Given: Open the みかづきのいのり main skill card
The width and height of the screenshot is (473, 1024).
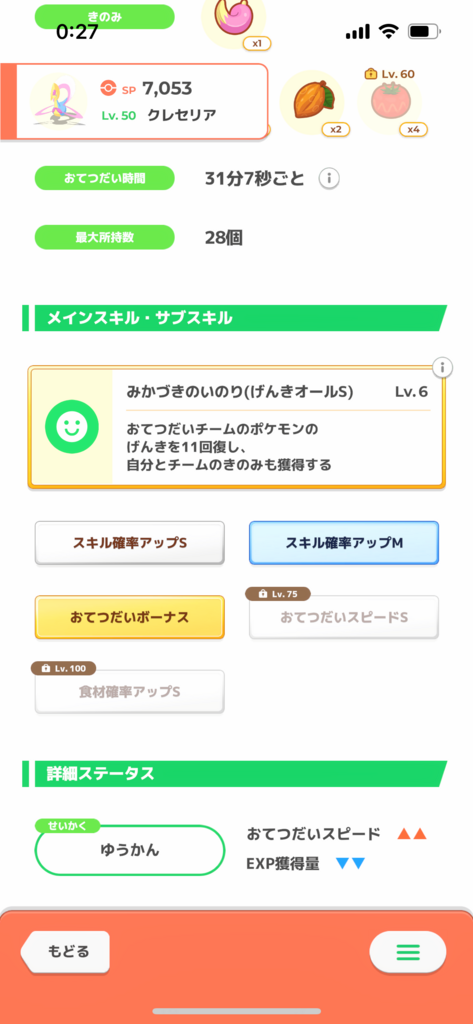Looking at the screenshot, I should 236,428.
